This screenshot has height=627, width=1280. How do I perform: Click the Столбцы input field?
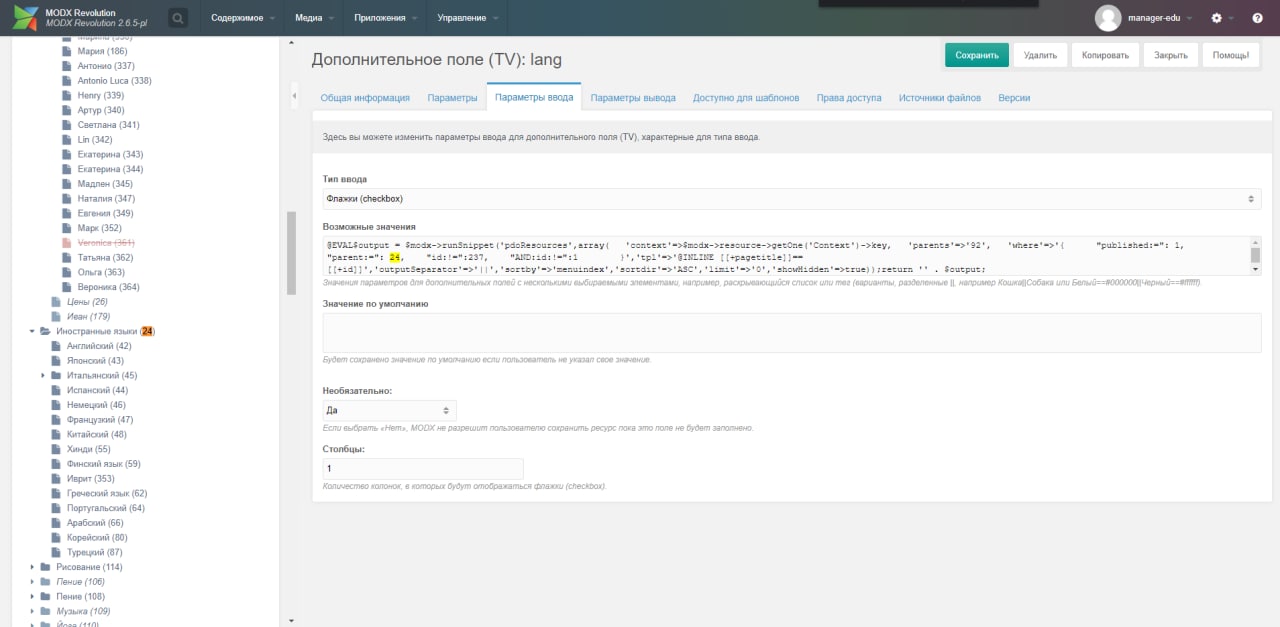[423, 468]
